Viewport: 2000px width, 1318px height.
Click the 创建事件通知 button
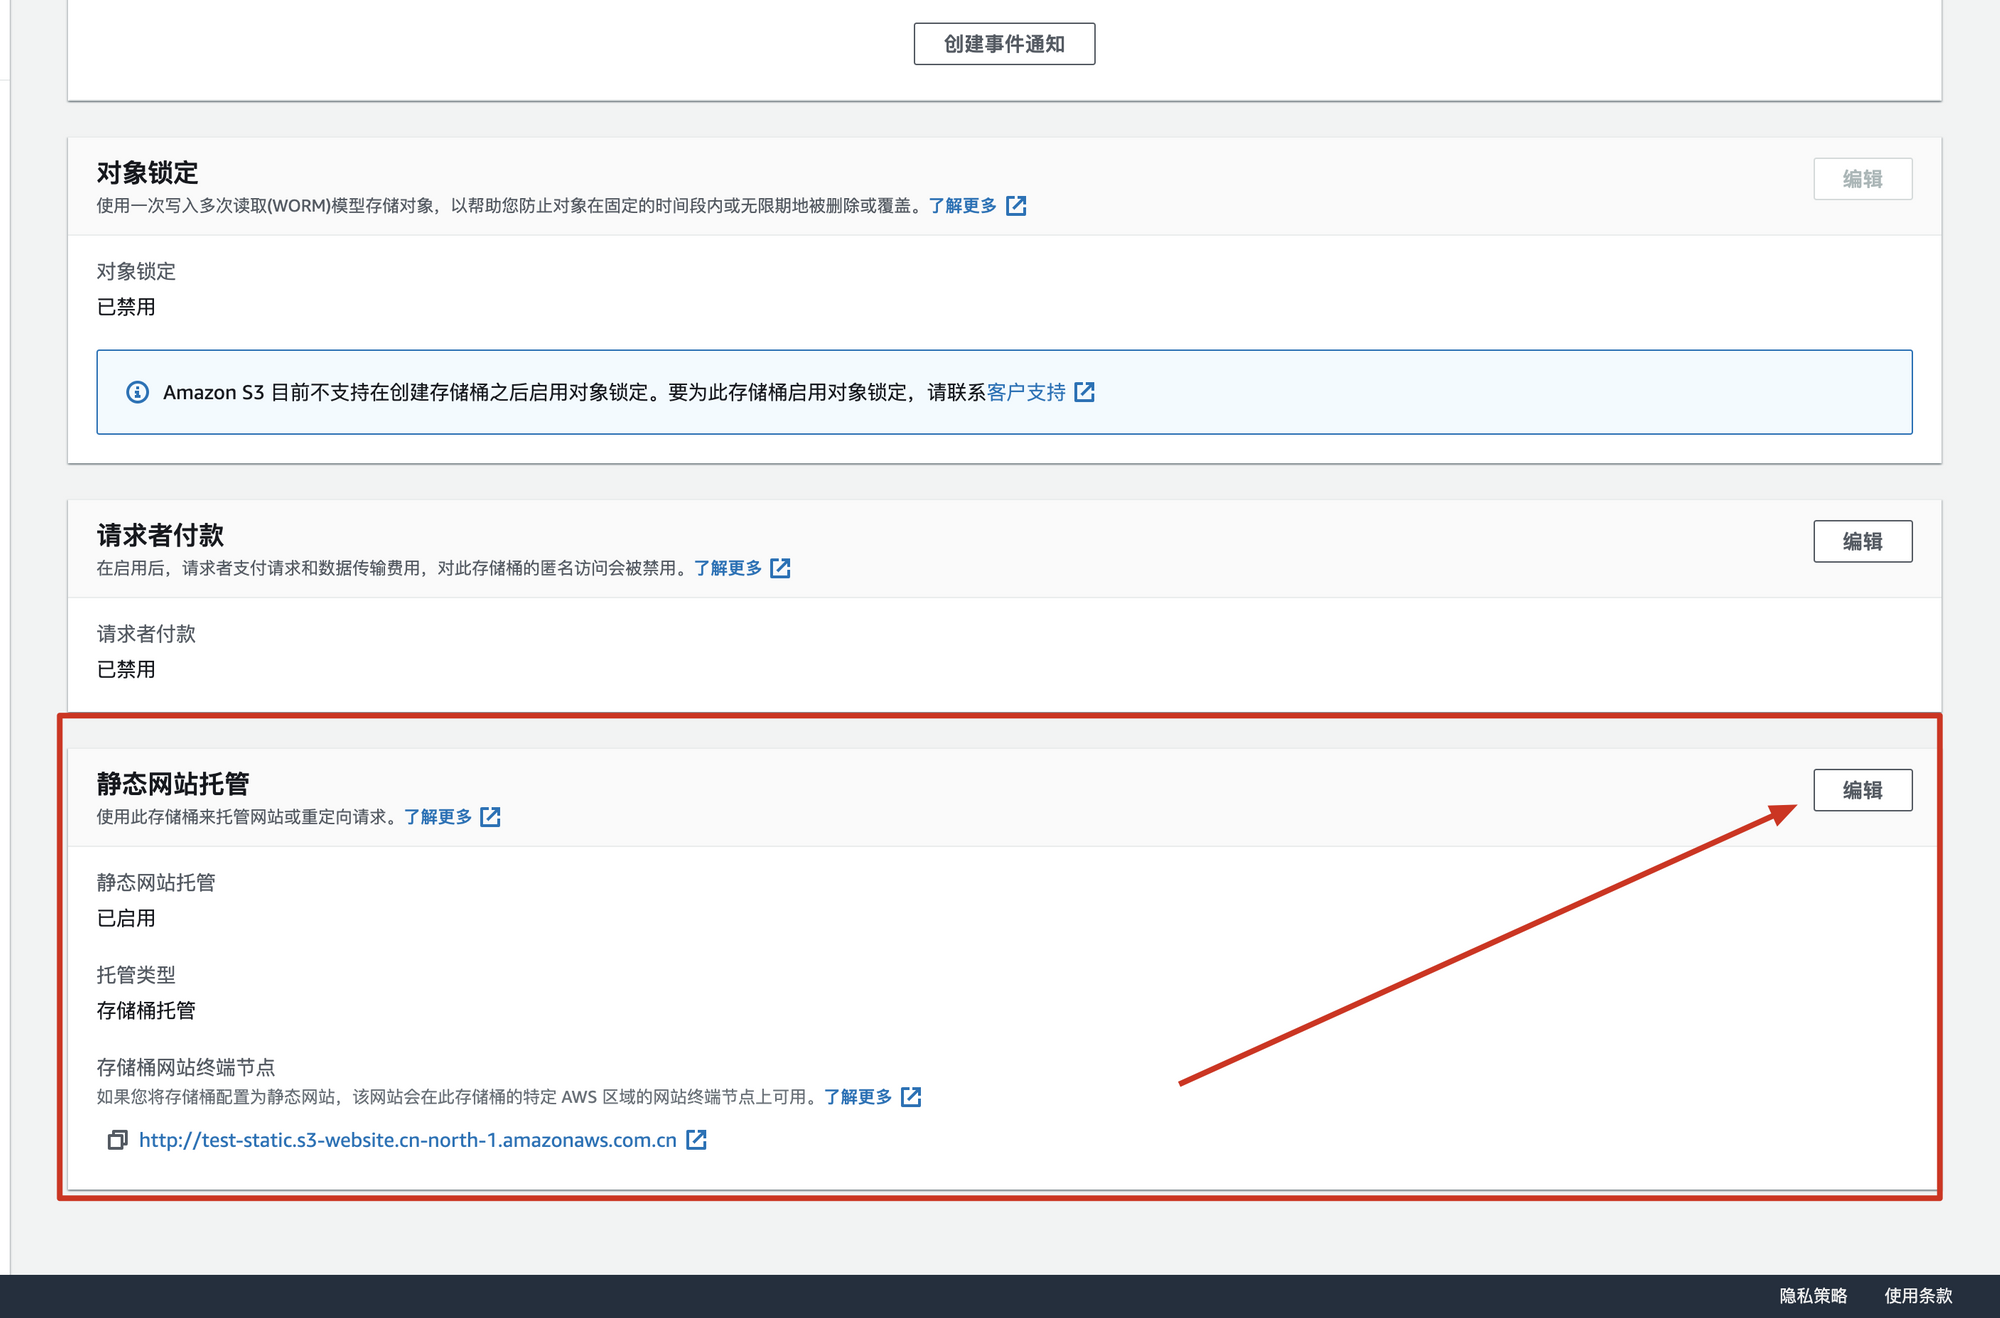1004,44
